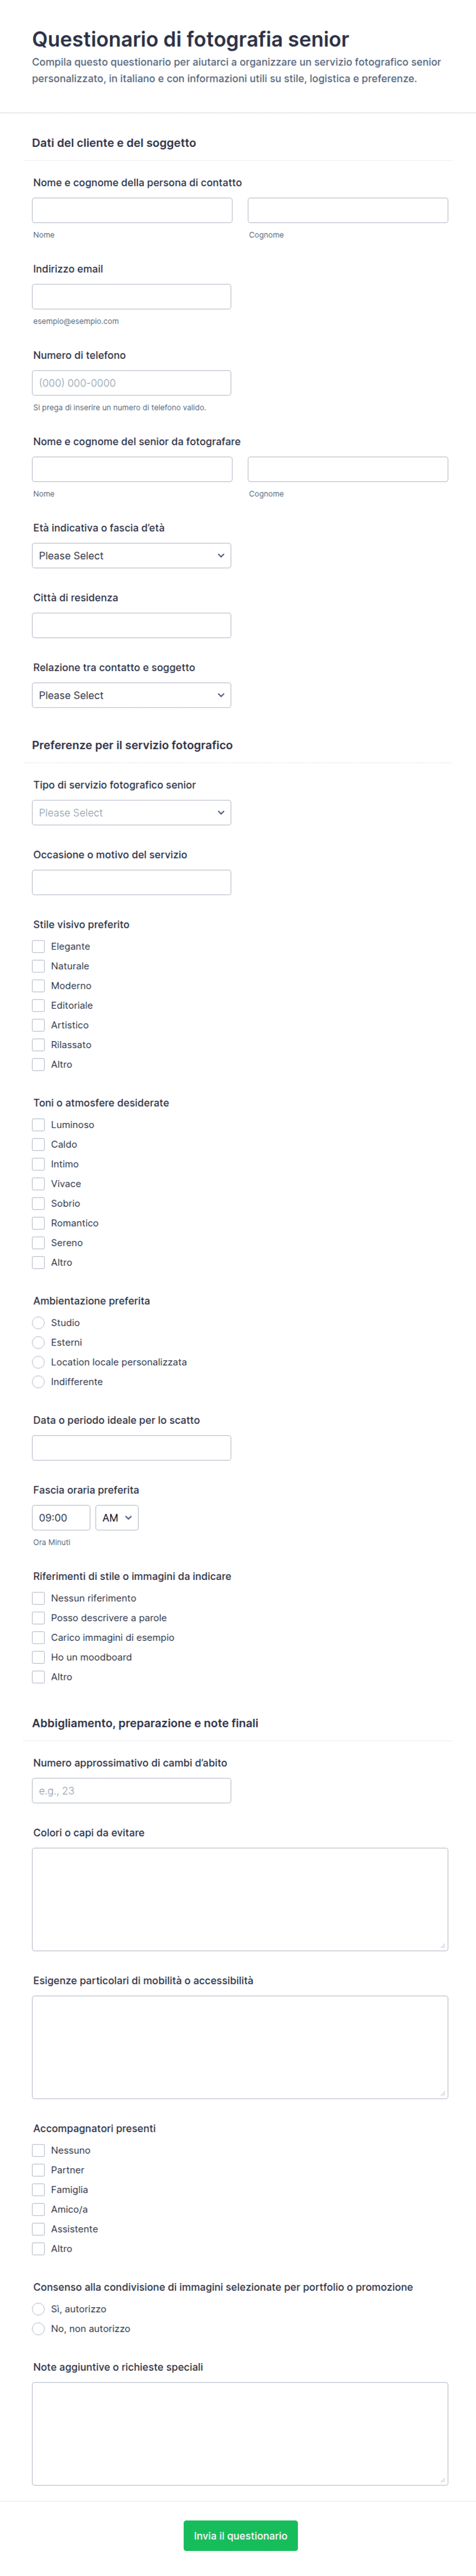476x2576 pixels.
Task: Click the Colori o capi da evitare textarea
Action: [x=240, y=1899]
